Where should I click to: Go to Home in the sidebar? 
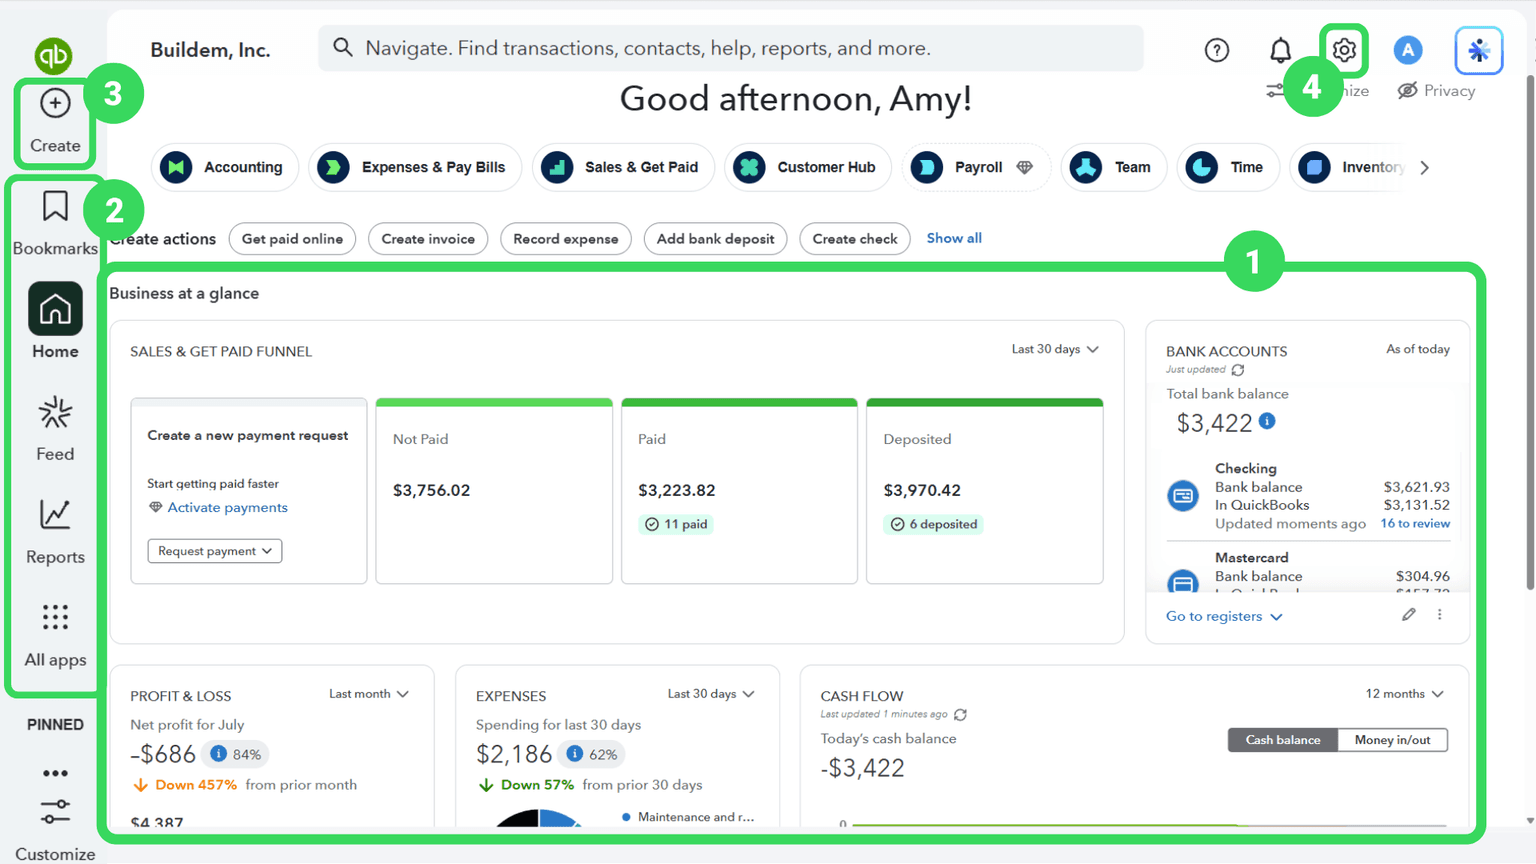point(55,321)
